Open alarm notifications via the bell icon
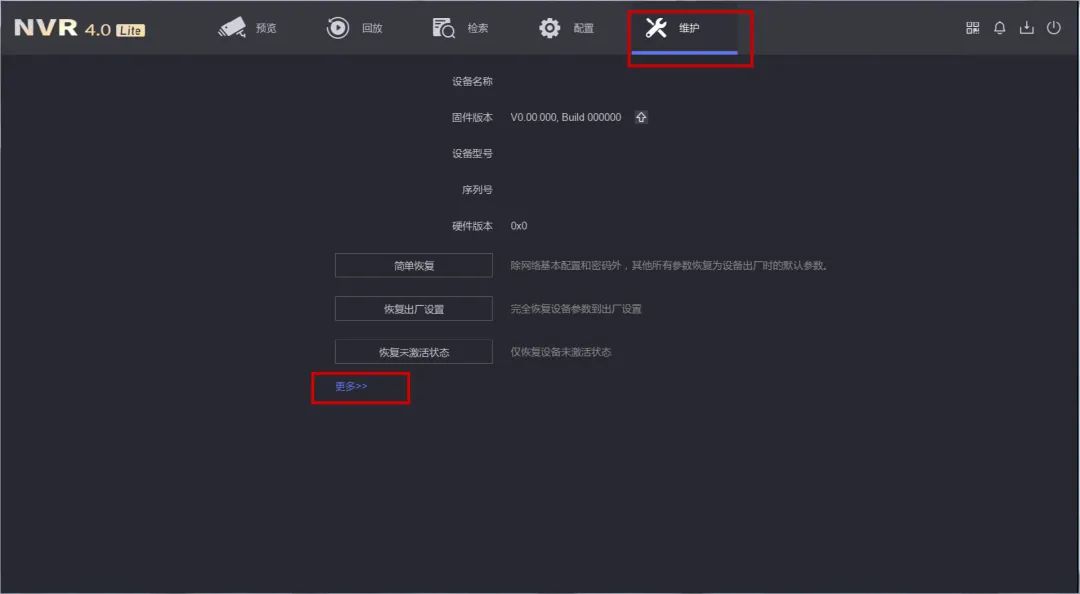Image resolution: width=1080 pixels, height=594 pixels. click(1000, 28)
